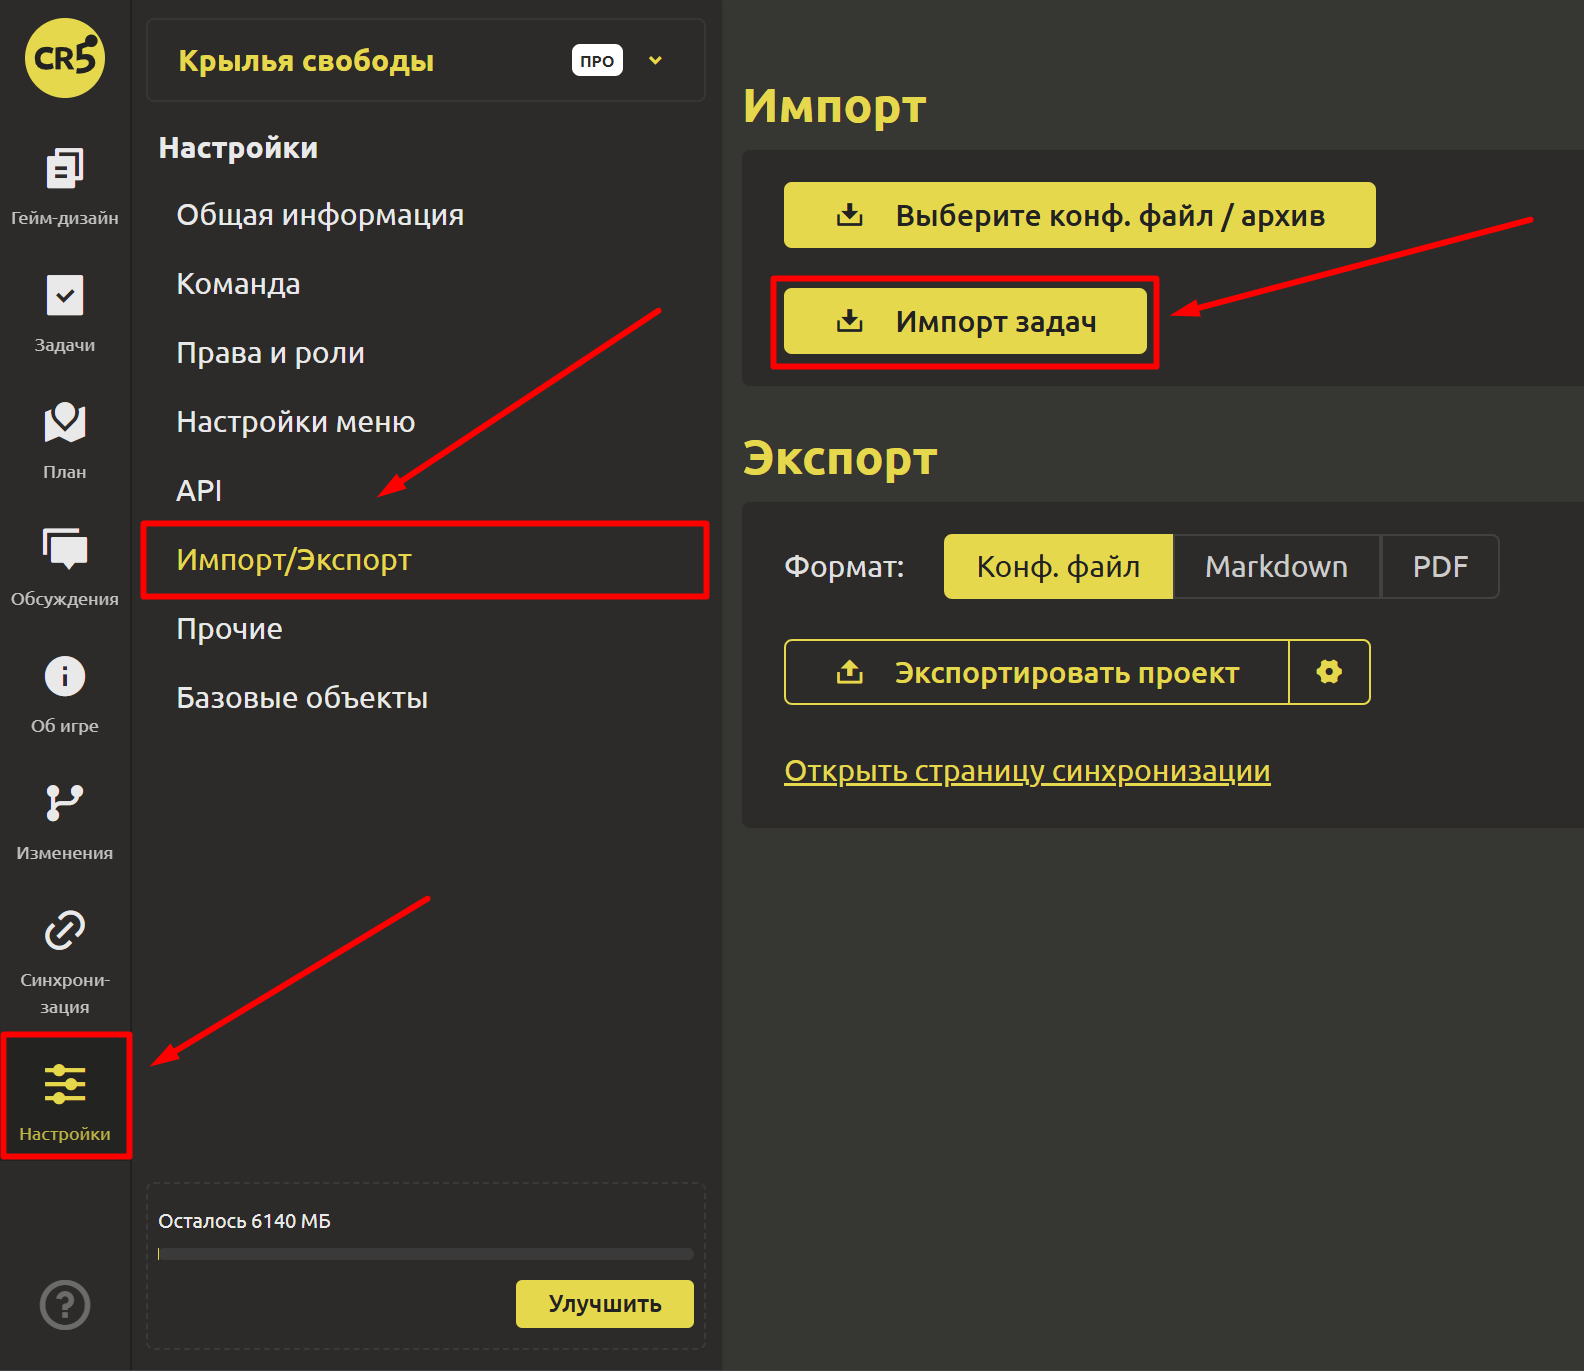Screen dimensions: 1584x1371
Task: Open the Задачи checklist icon
Action: click(x=65, y=296)
